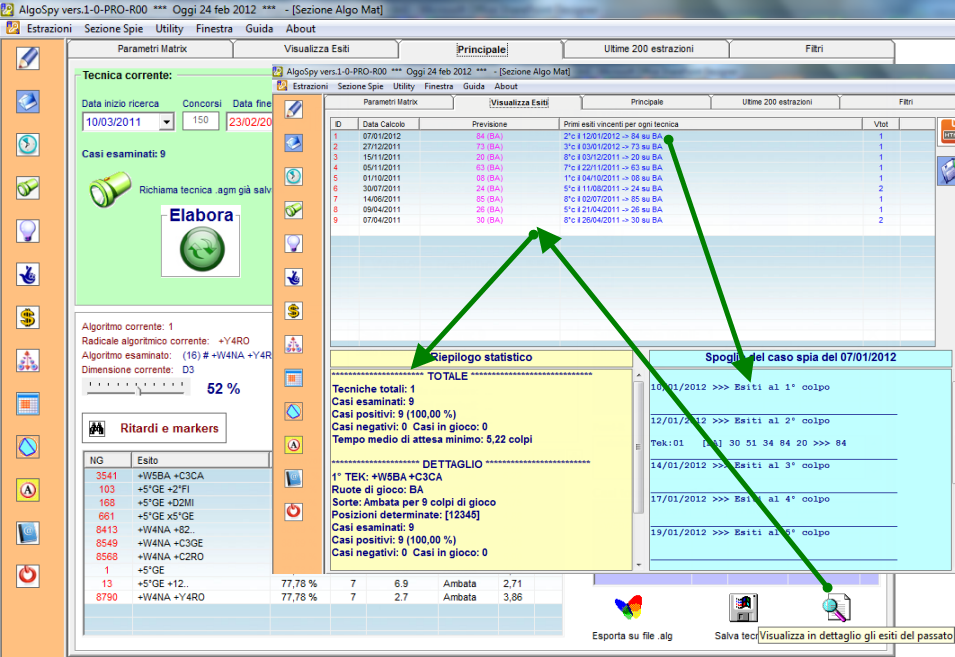The height and width of the screenshot is (657, 955).
Task: Select the green flashlight icon in the outer sidebar
Action: tap(28, 188)
